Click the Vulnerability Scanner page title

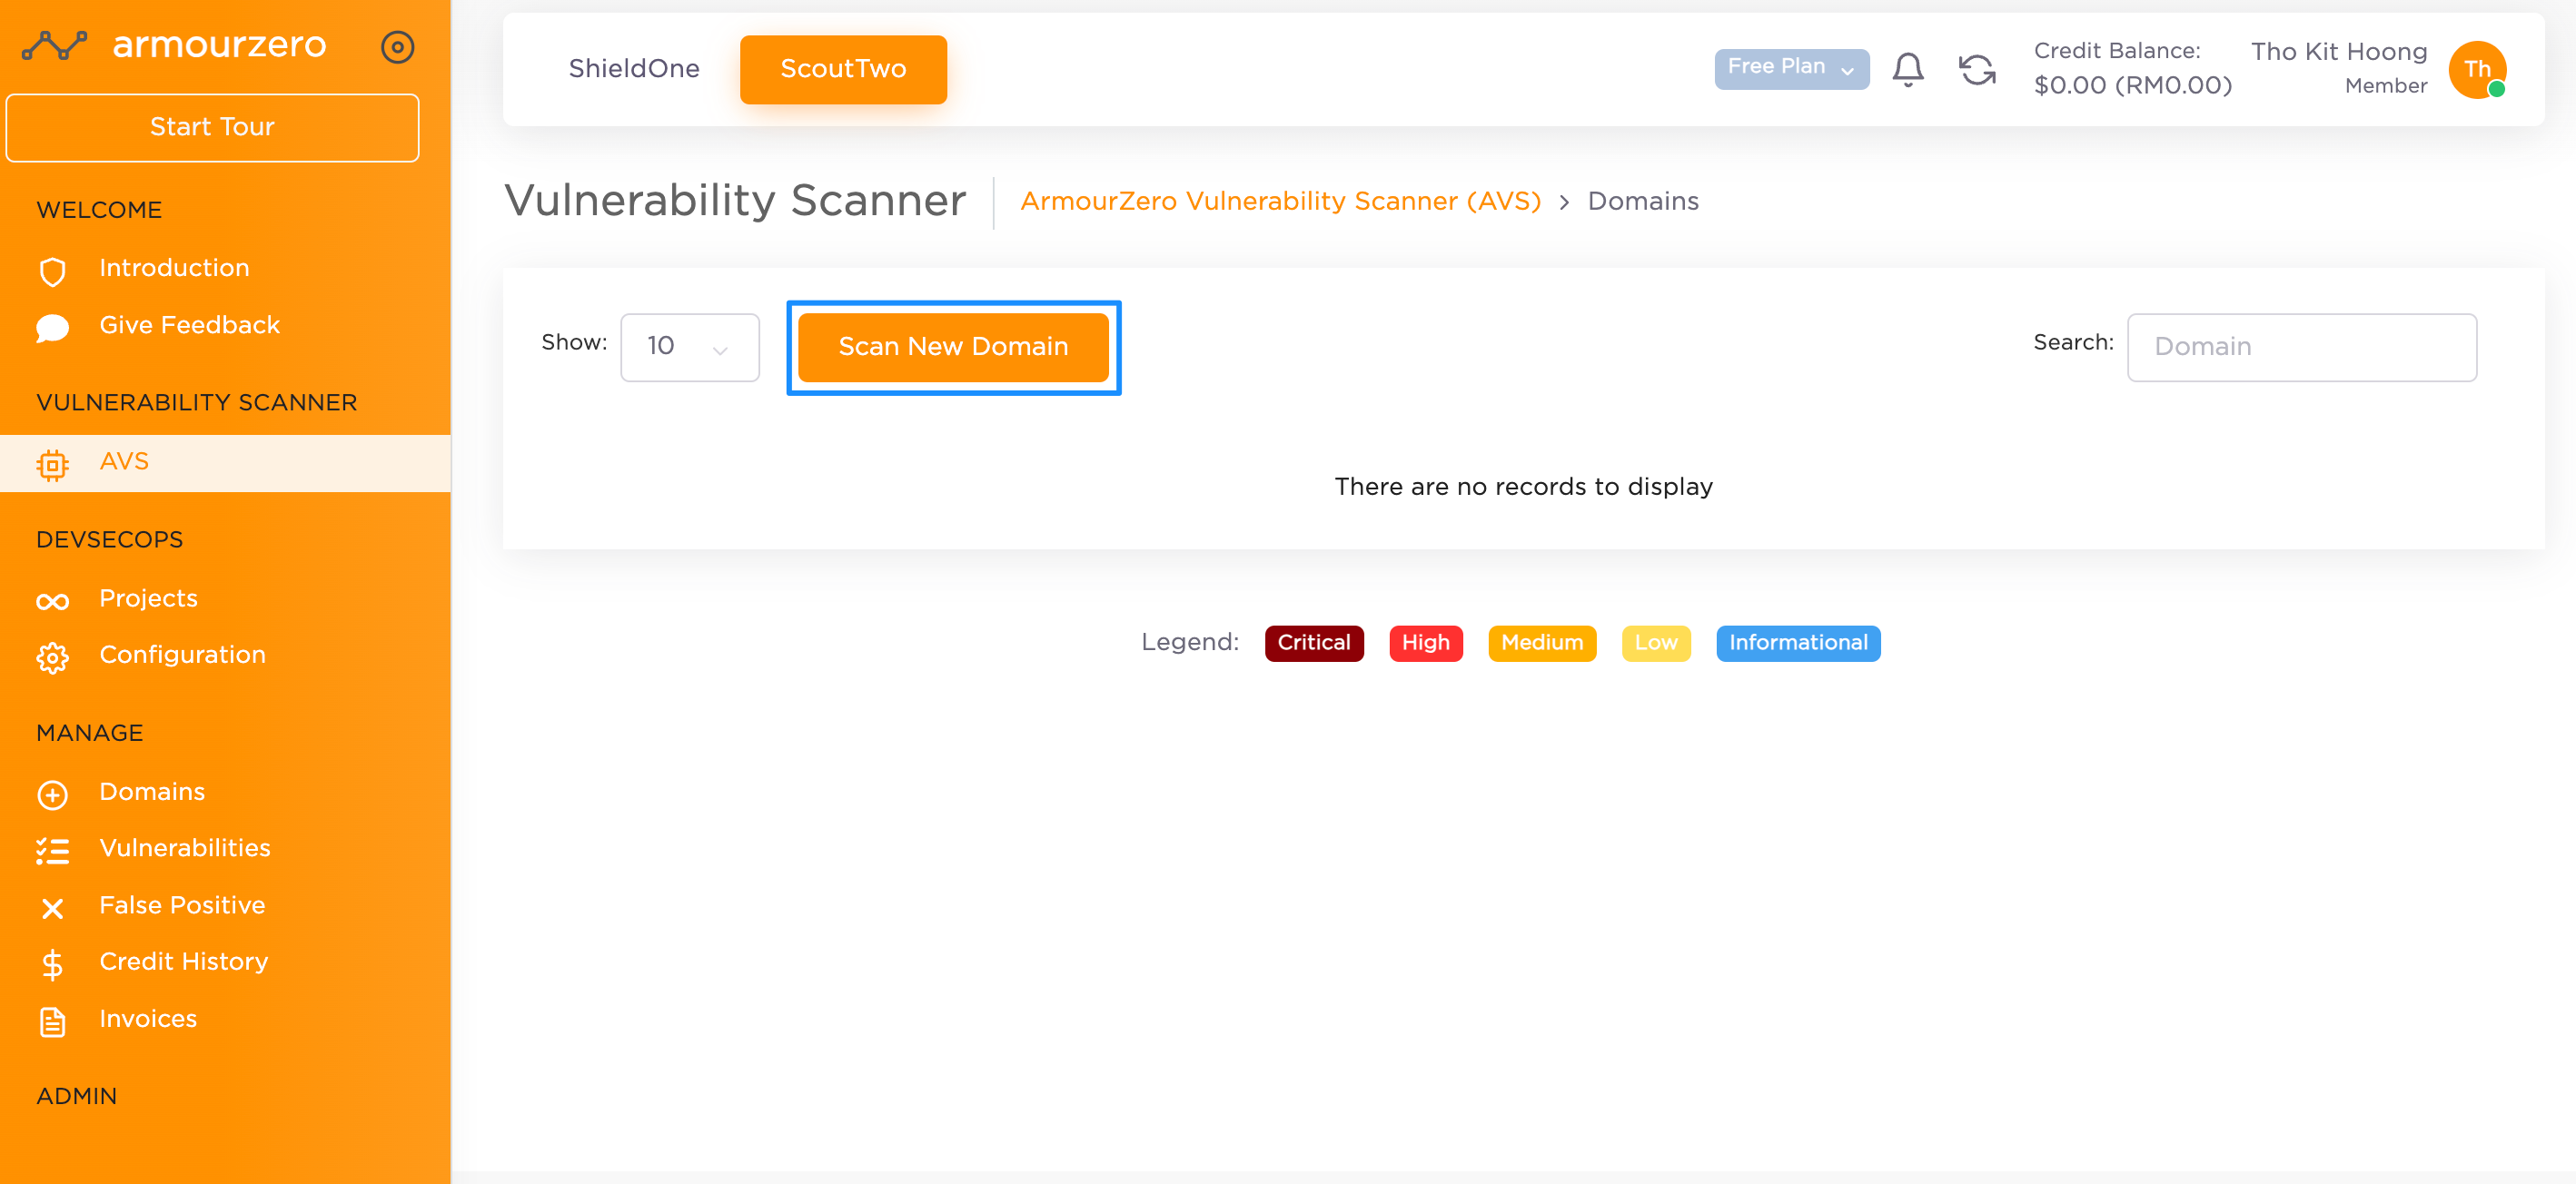click(x=735, y=201)
